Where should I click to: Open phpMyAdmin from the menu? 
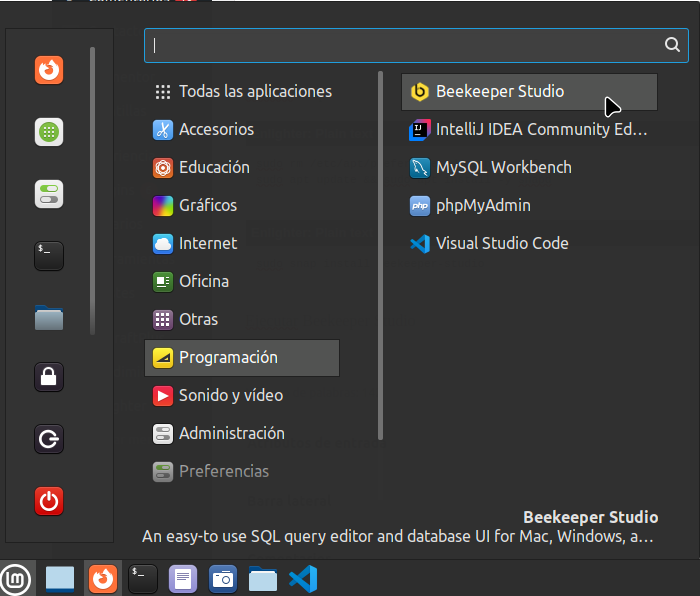point(482,206)
